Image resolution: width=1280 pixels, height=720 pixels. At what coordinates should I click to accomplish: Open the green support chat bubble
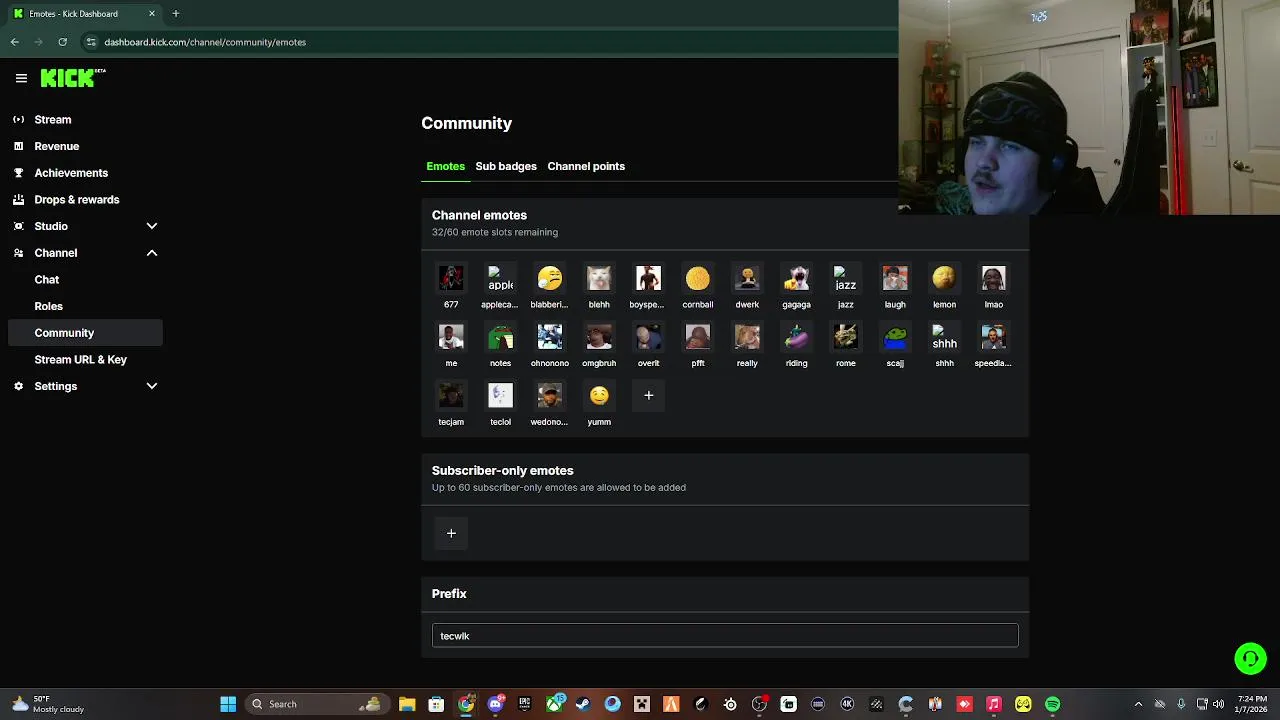point(1250,658)
